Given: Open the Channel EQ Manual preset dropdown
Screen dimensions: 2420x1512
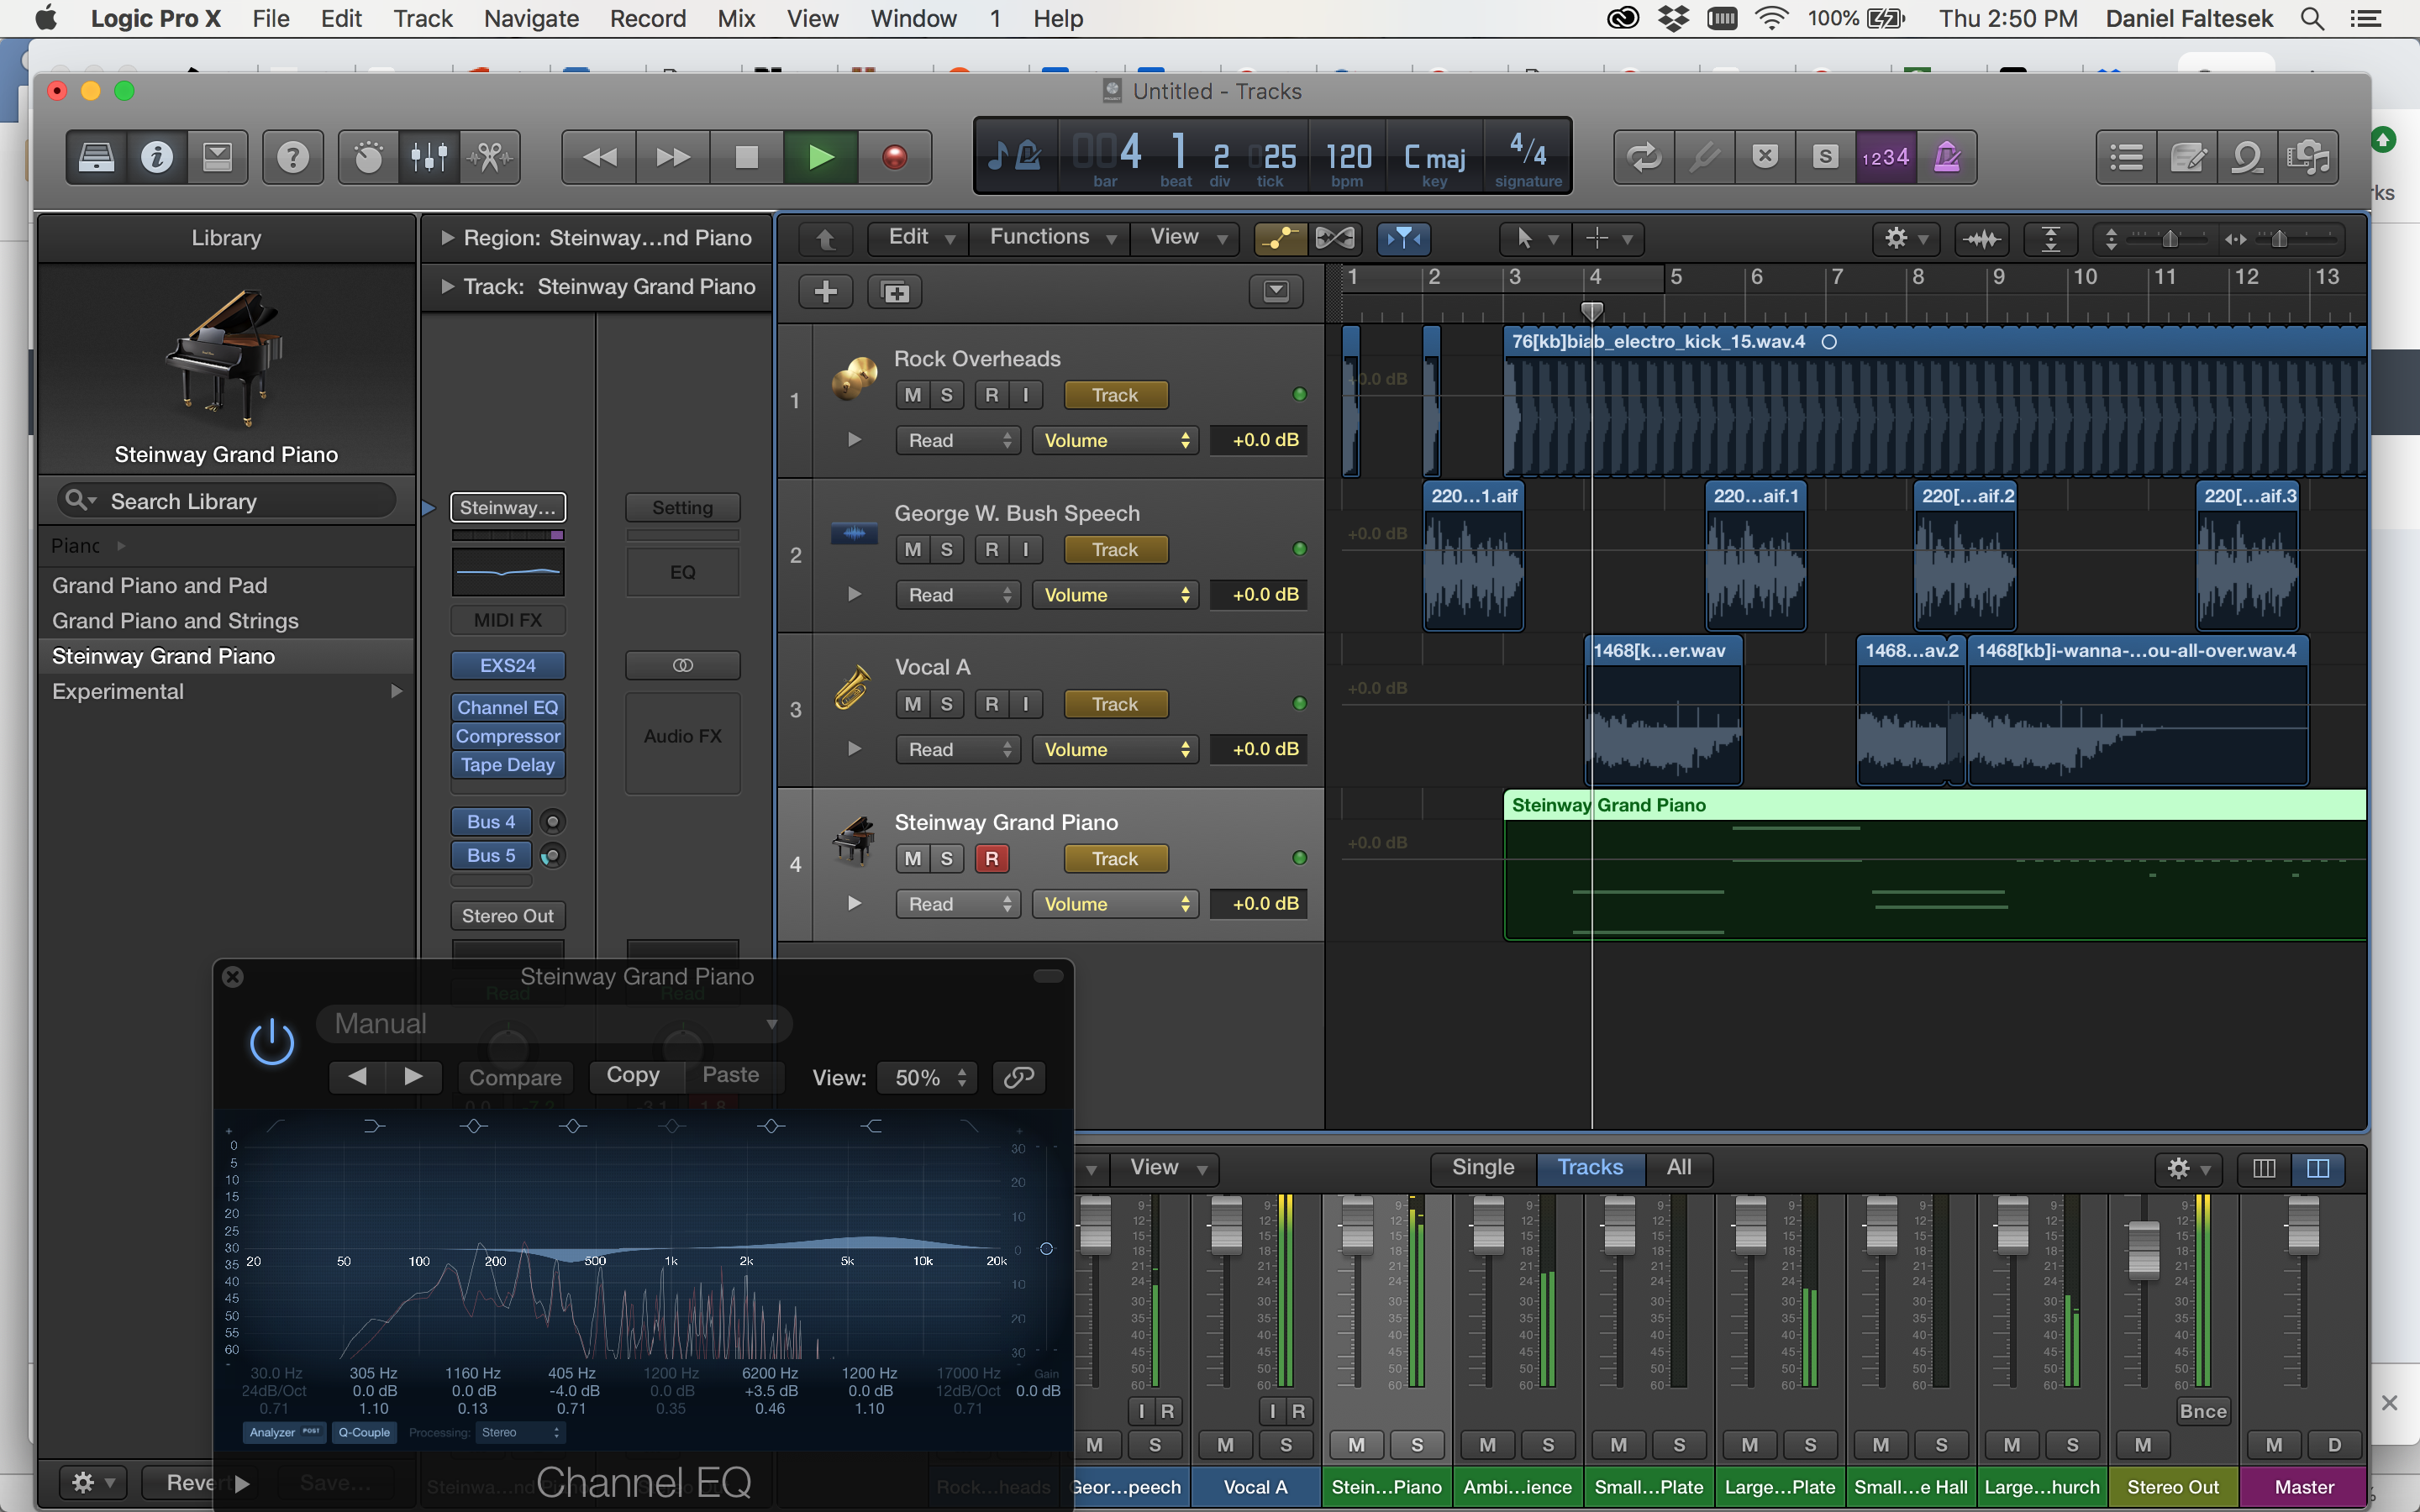Looking at the screenshot, I should (x=555, y=1024).
